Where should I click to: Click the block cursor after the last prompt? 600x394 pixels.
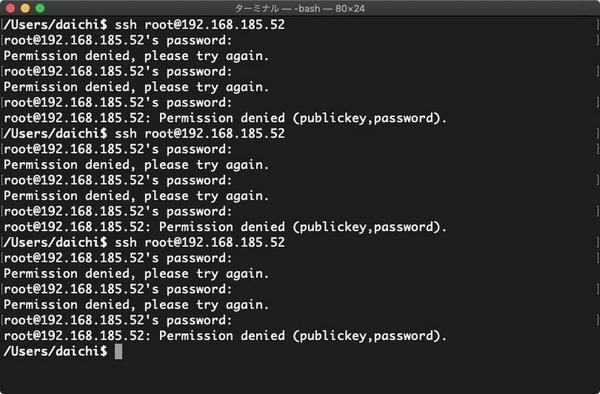click(x=119, y=352)
